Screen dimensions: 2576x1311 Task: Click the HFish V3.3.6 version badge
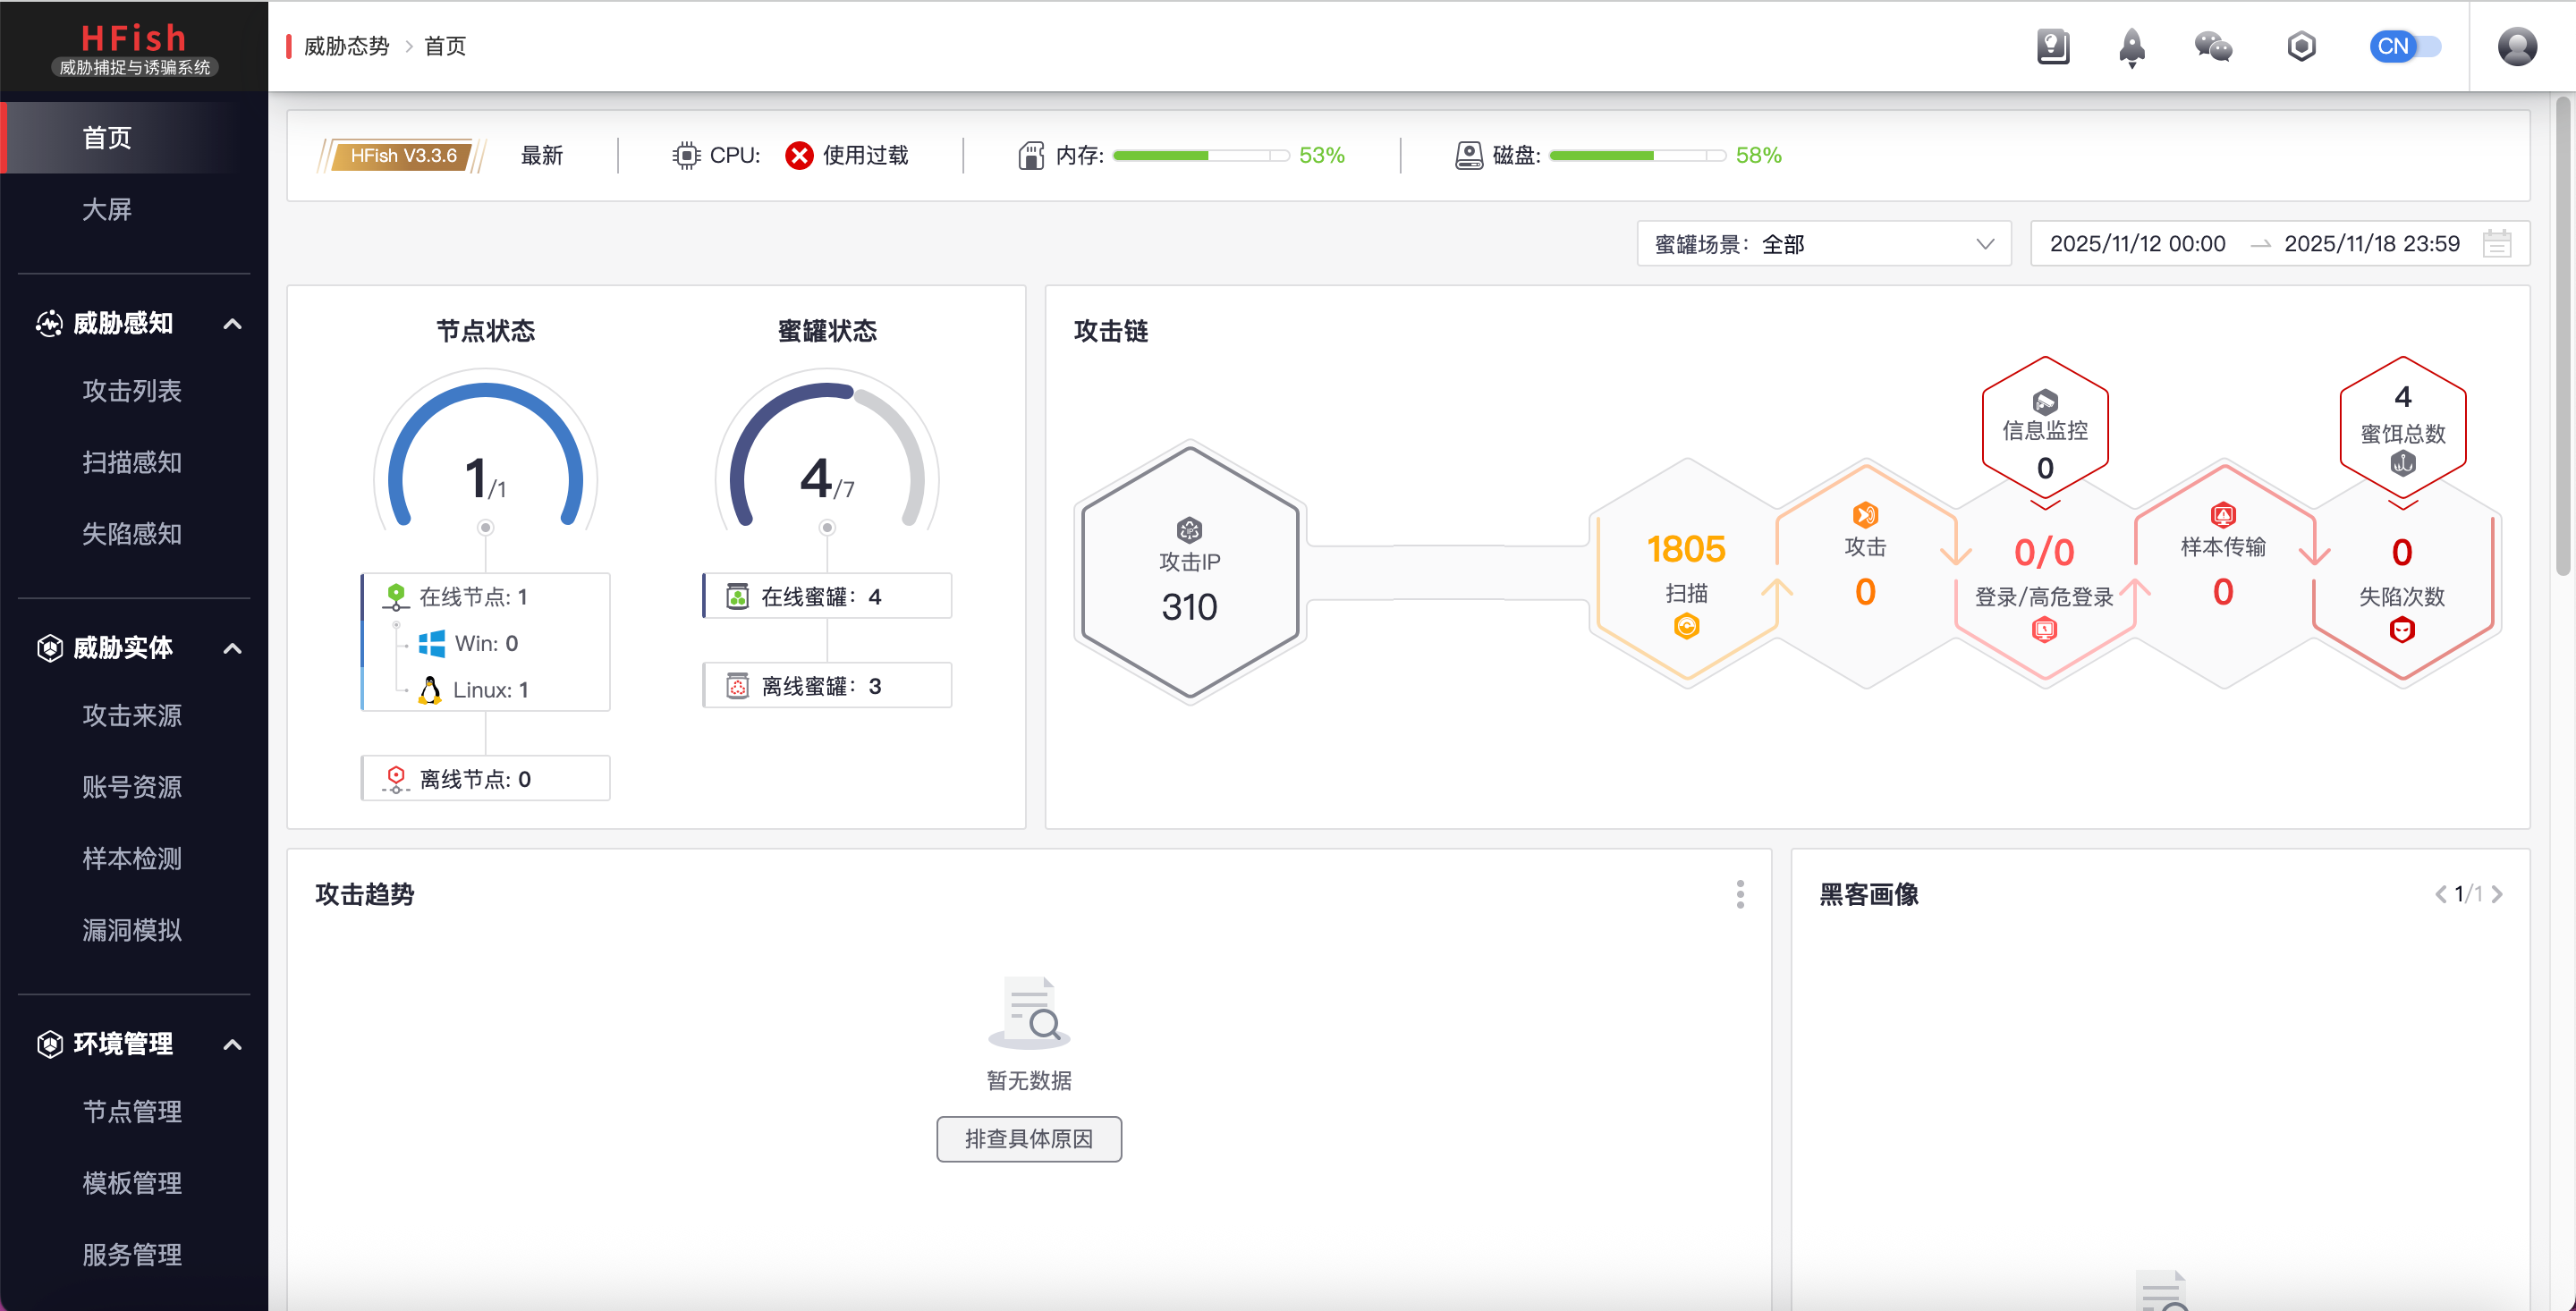click(x=403, y=156)
